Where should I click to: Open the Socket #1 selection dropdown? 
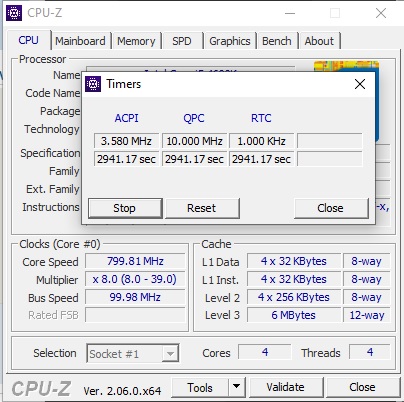[x=133, y=353]
